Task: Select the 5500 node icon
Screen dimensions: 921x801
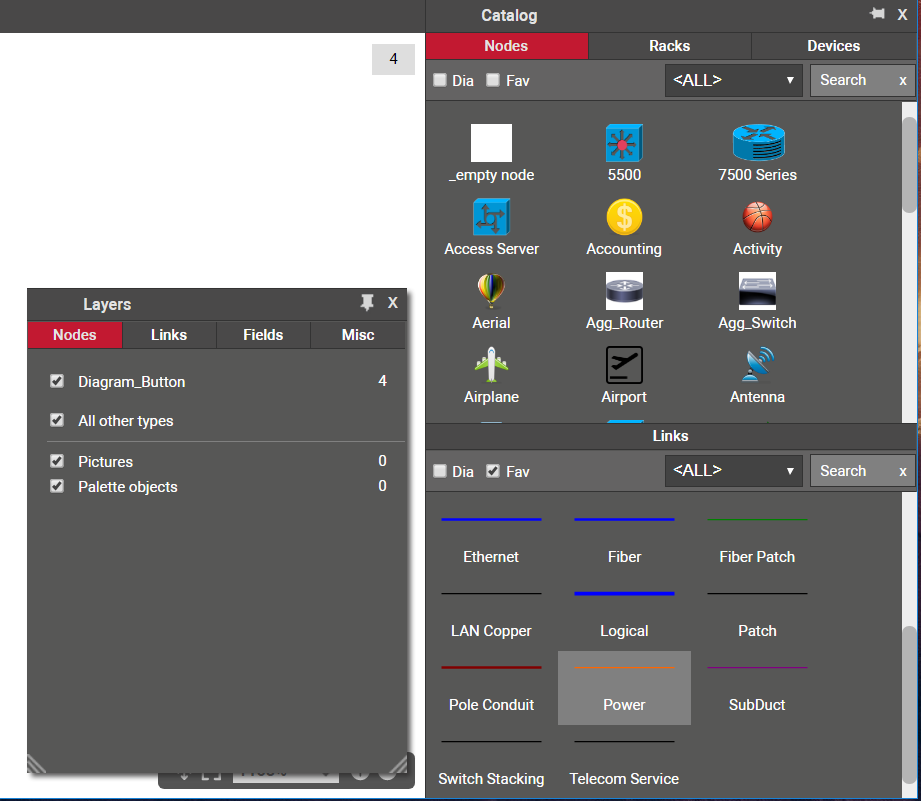Action: [624, 144]
